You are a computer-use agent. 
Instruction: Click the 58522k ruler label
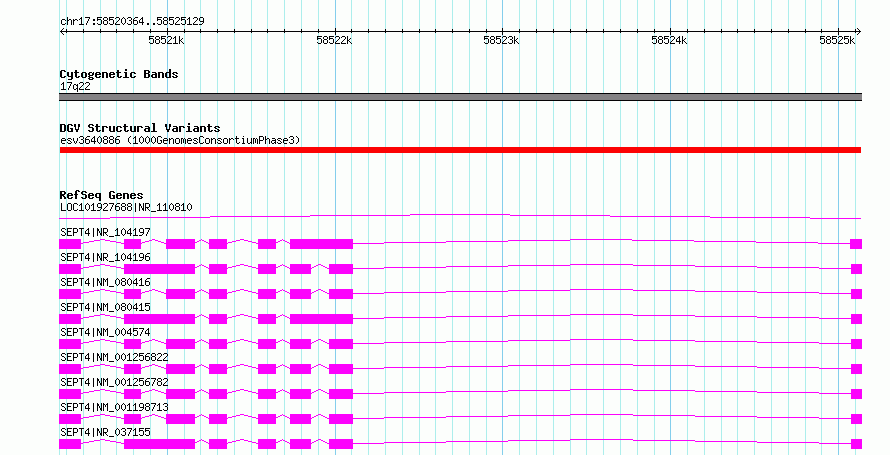(x=334, y=40)
